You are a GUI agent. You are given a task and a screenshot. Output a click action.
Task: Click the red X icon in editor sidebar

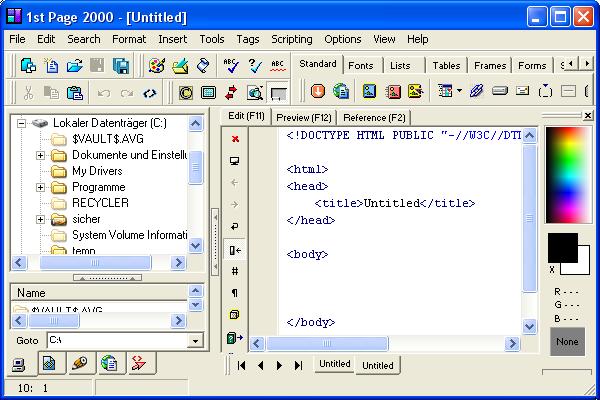click(235, 139)
